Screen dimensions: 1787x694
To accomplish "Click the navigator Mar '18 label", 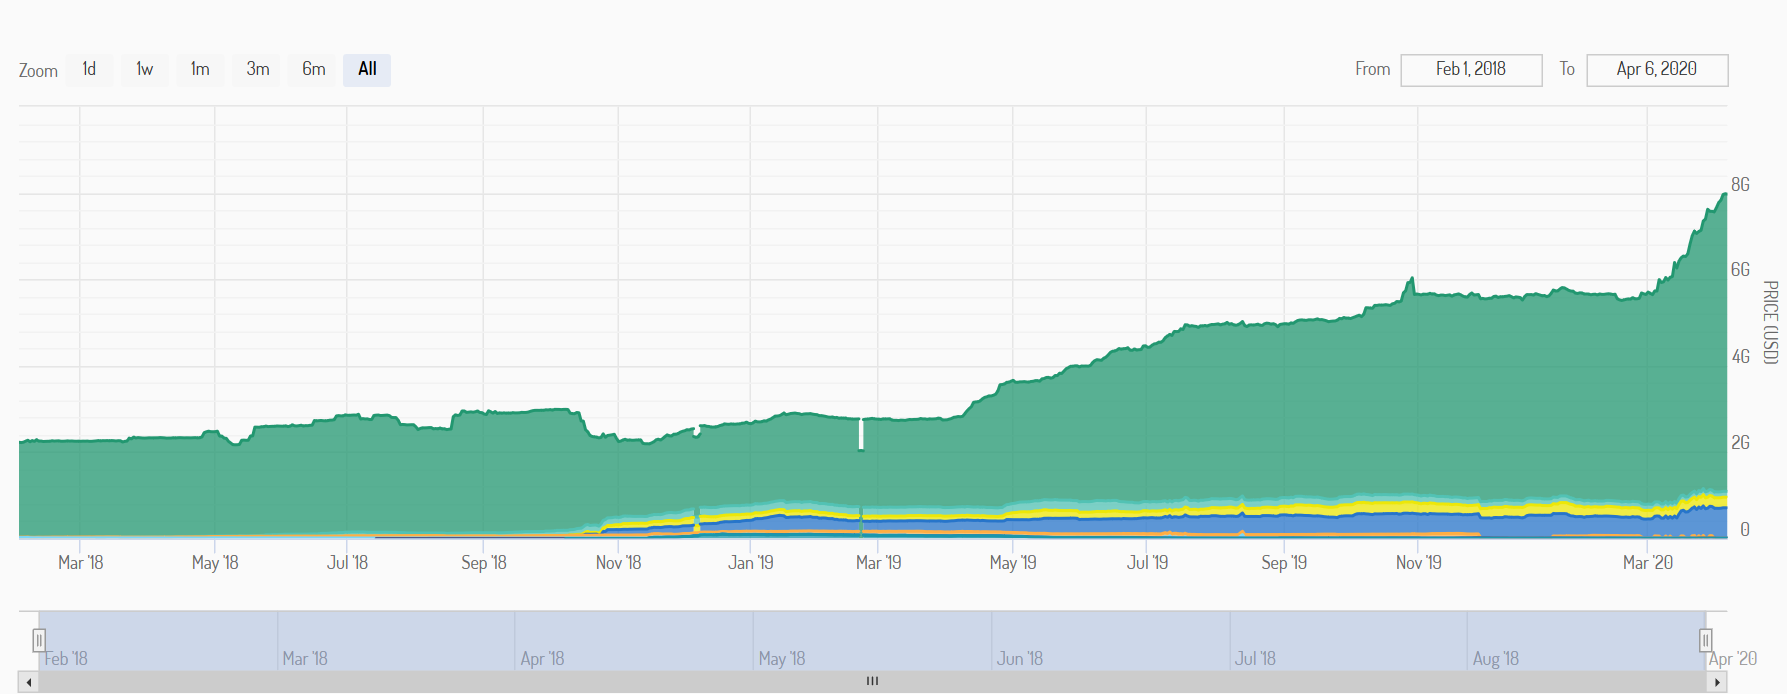I will click(x=305, y=659).
